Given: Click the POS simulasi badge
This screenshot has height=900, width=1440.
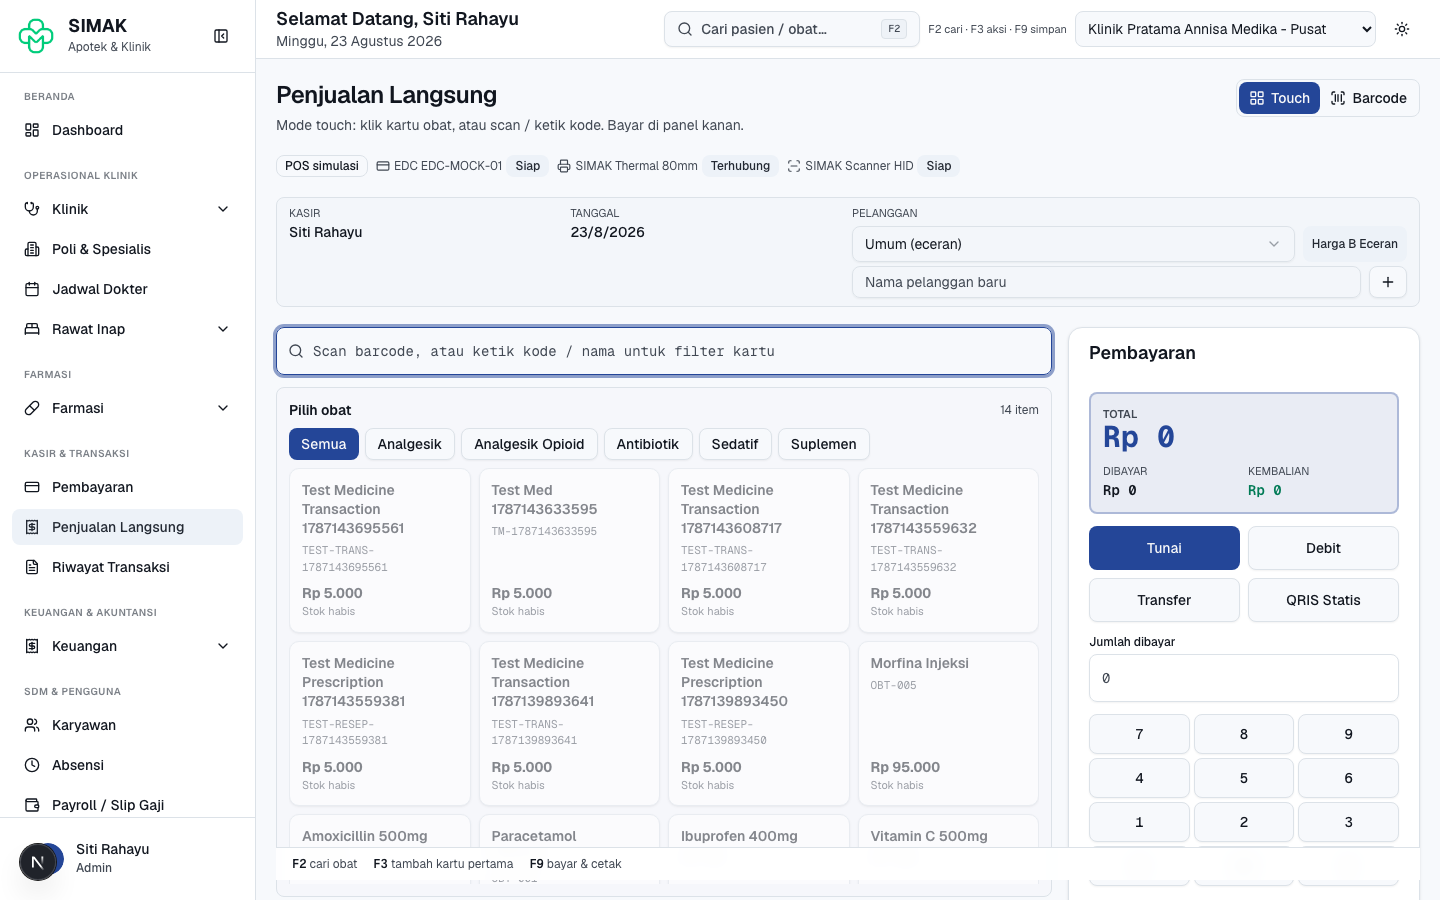Looking at the screenshot, I should pos(322,166).
